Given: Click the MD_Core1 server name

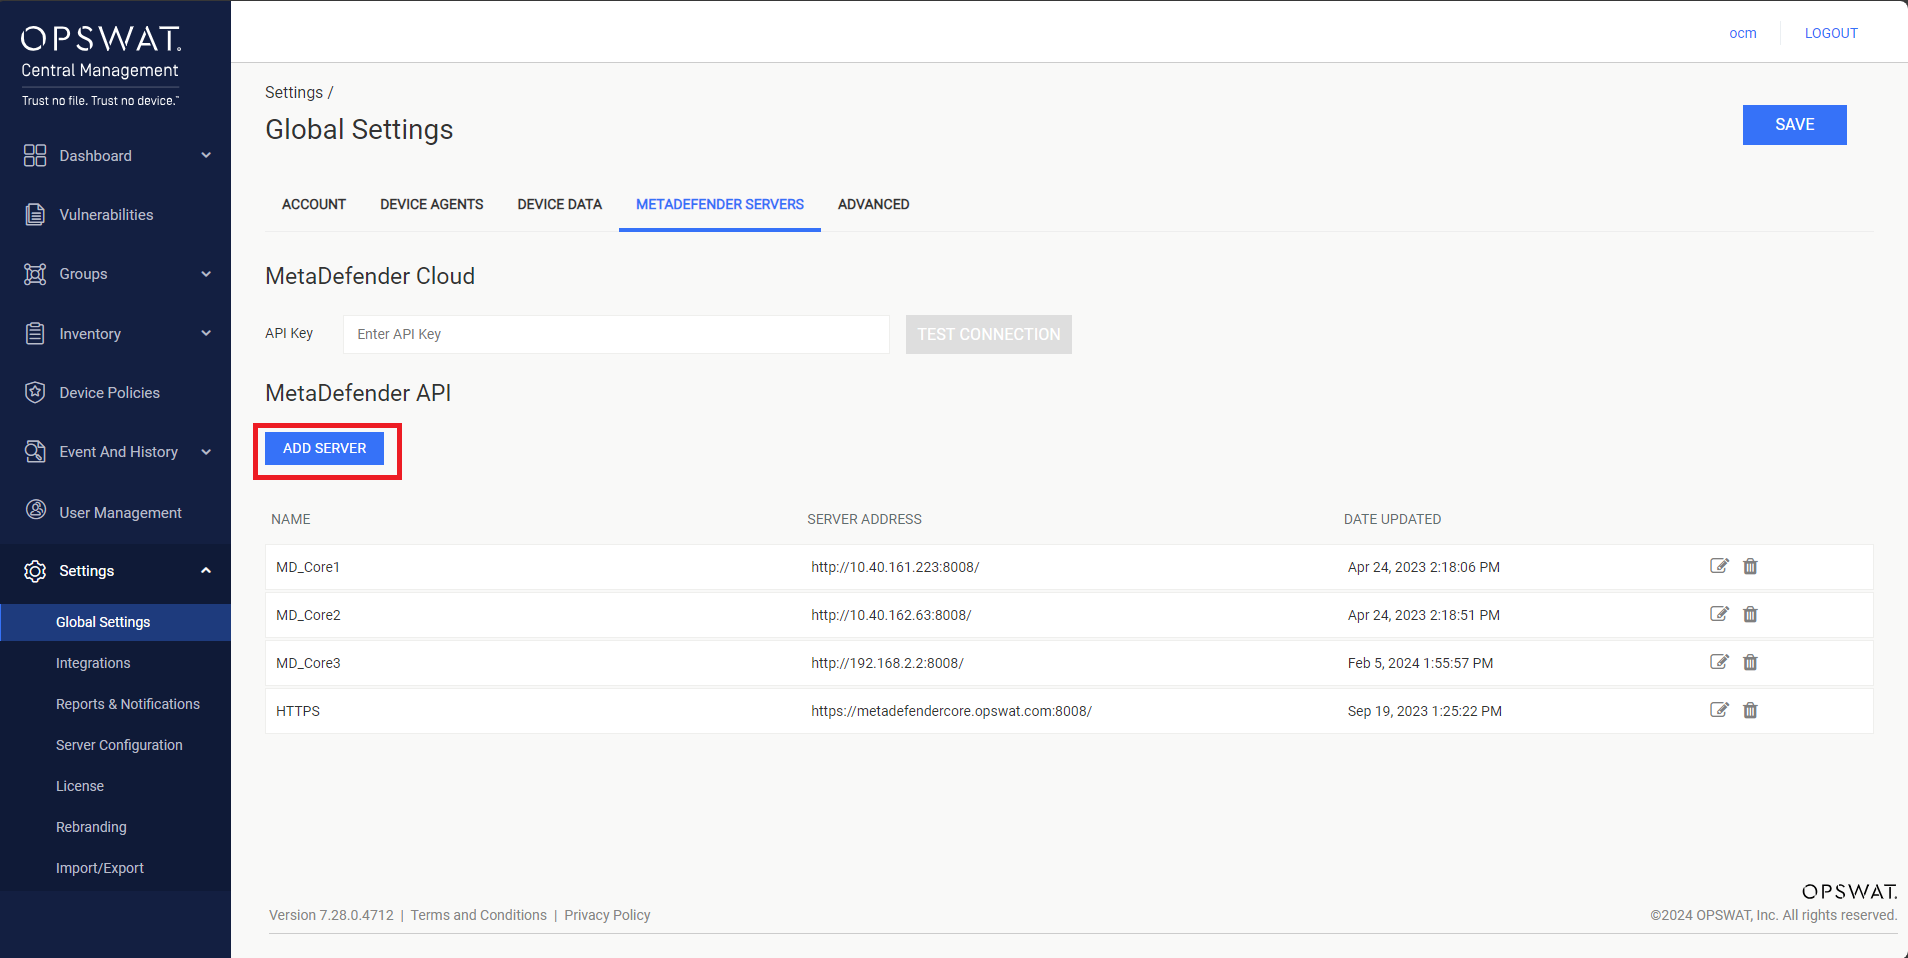Looking at the screenshot, I should point(308,567).
